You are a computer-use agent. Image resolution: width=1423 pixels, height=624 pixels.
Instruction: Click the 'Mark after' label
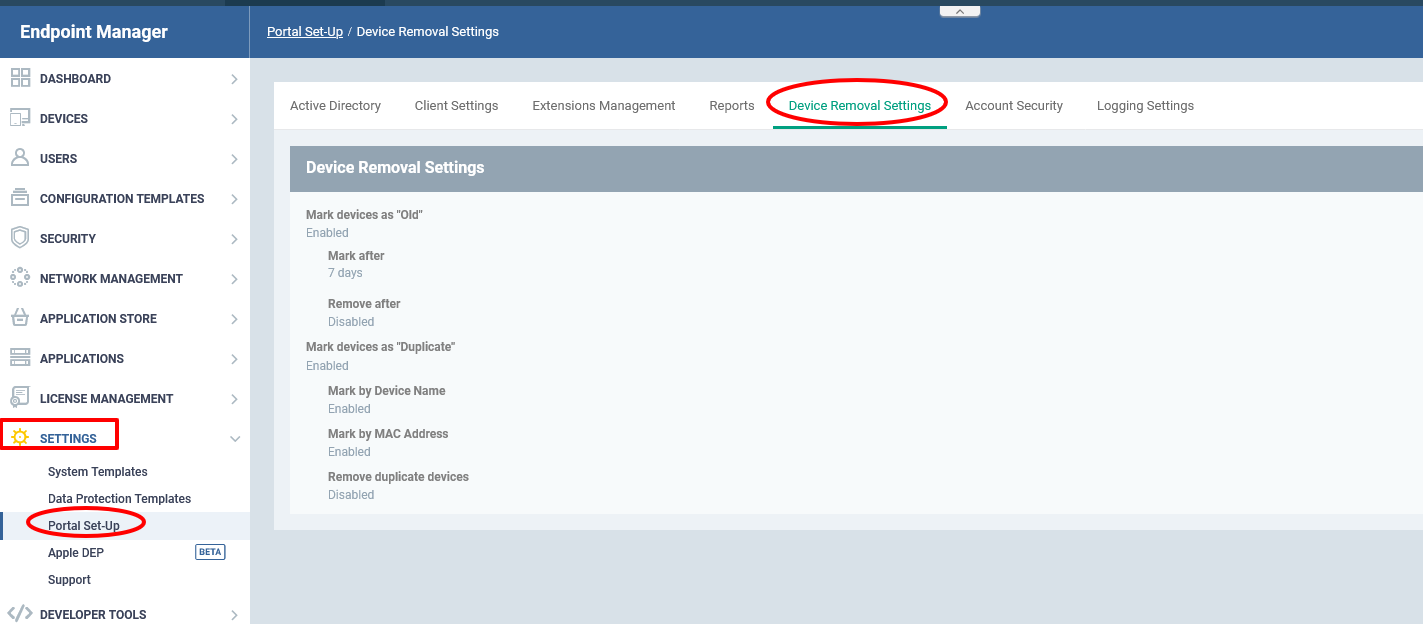(356, 256)
